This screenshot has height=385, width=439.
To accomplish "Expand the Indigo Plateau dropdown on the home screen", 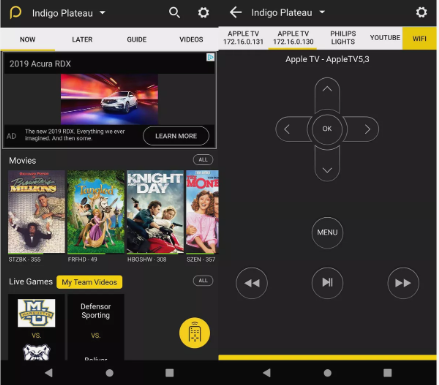I will tap(102, 13).
